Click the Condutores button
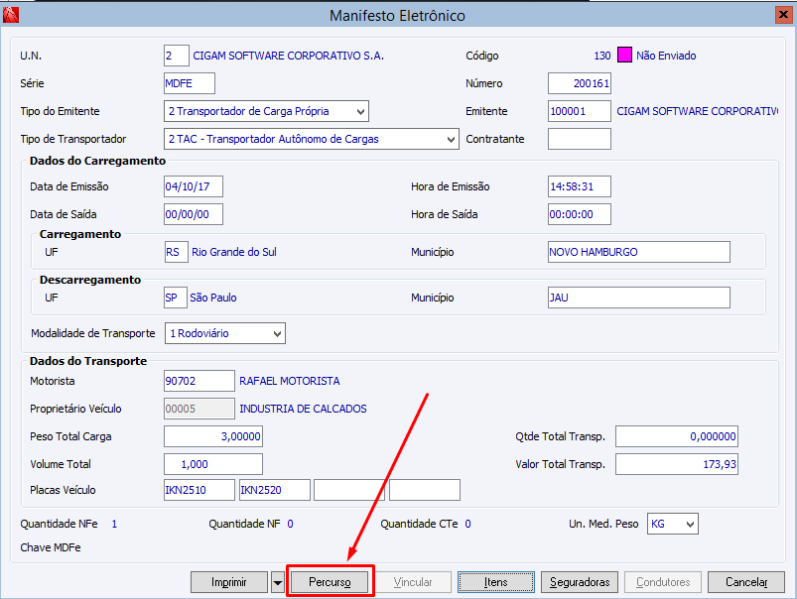 [x=663, y=582]
